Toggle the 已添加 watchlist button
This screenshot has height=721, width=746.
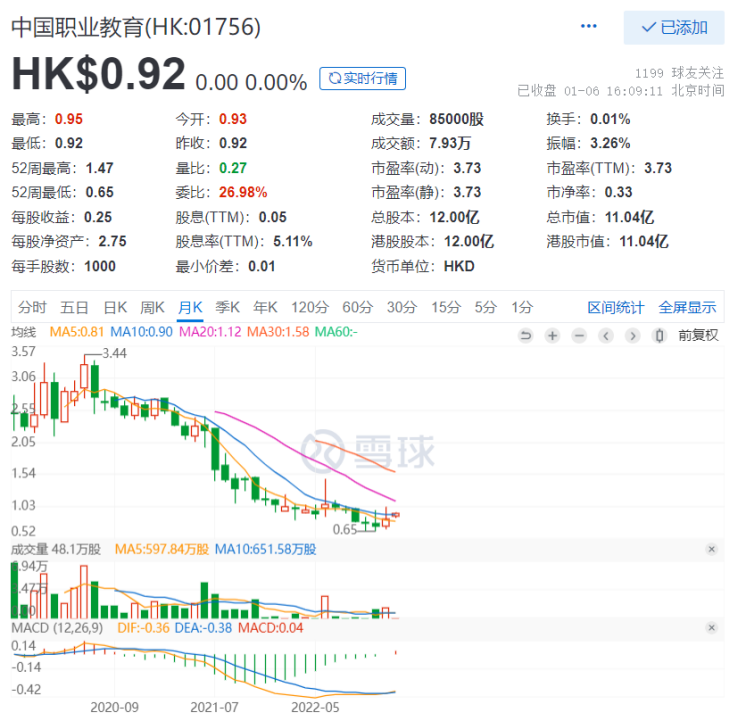(673, 27)
